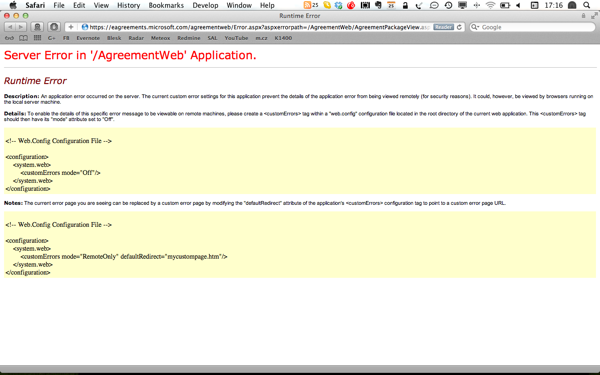Open the Radar bookmark
600x375 pixels.
tap(136, 38)
